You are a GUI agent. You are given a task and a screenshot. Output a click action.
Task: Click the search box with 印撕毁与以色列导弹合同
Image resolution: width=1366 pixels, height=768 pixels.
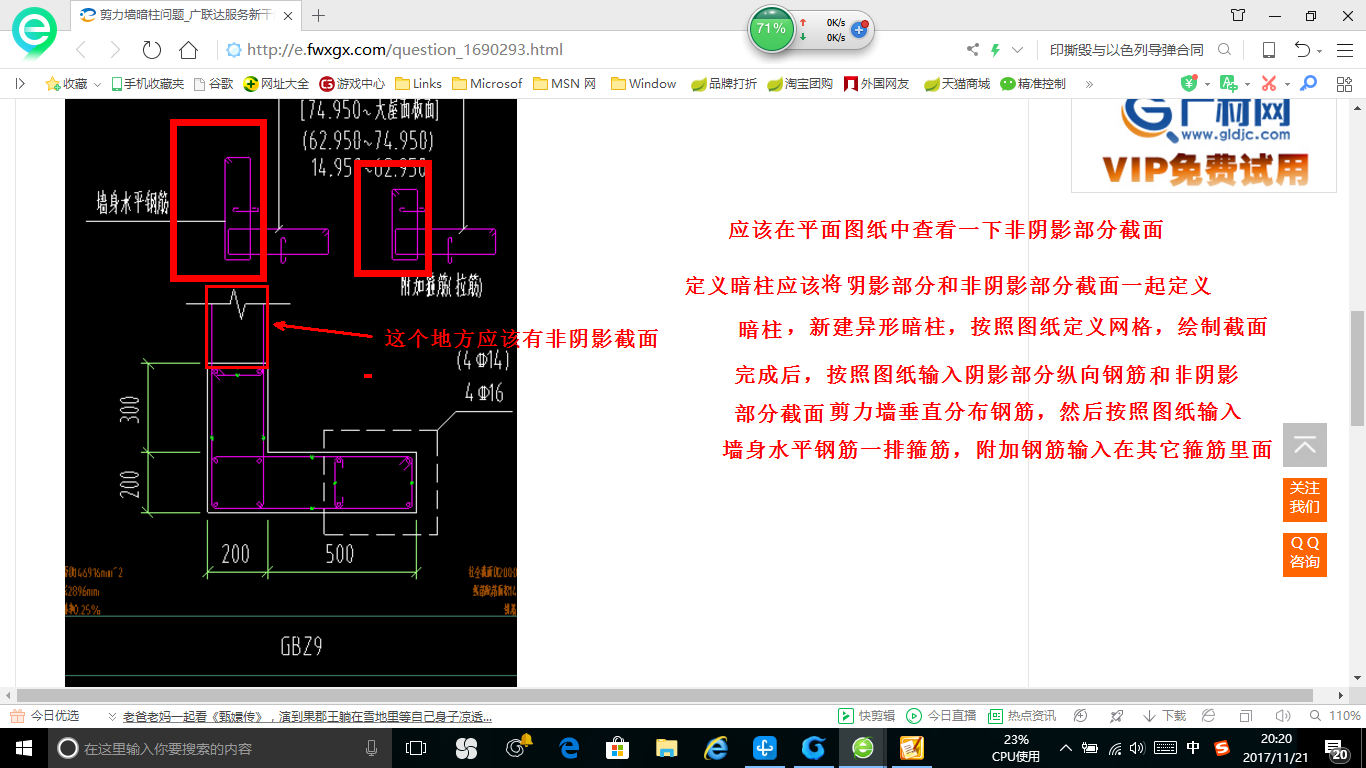(1126, 50)
